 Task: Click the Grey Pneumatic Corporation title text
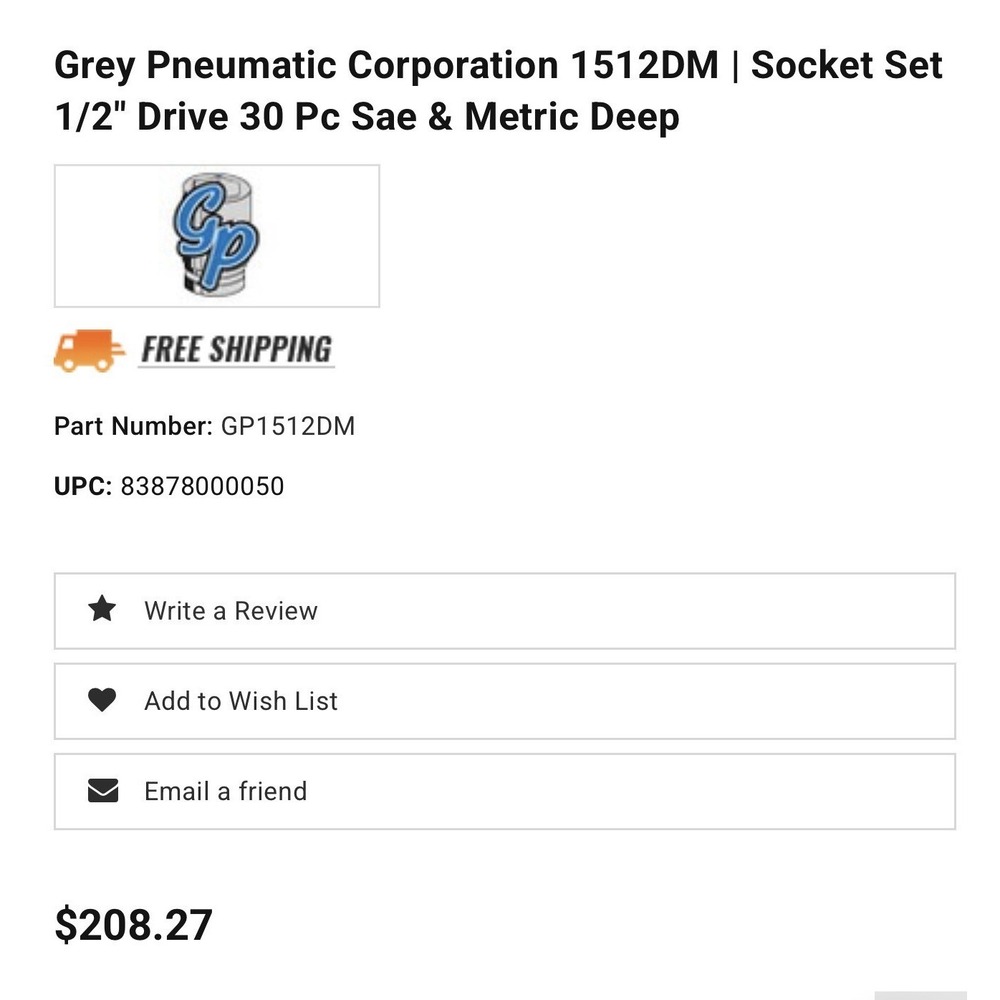tap(306, 66)
